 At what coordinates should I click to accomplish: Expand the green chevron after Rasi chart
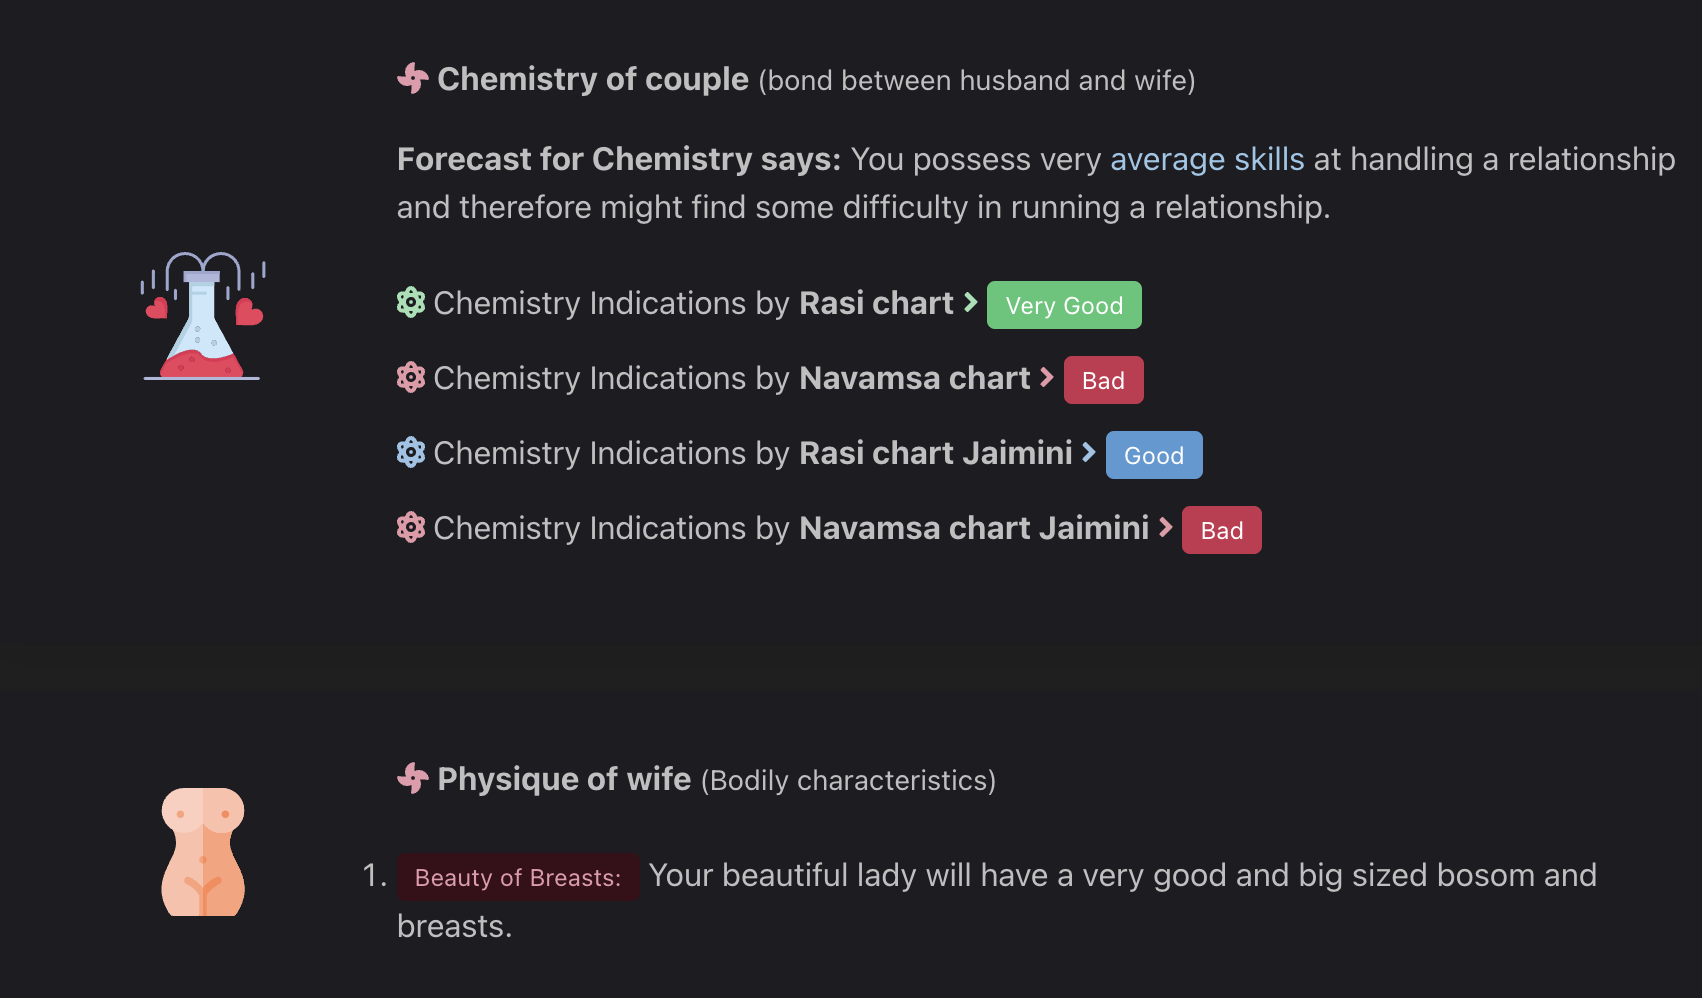(970, 302)
